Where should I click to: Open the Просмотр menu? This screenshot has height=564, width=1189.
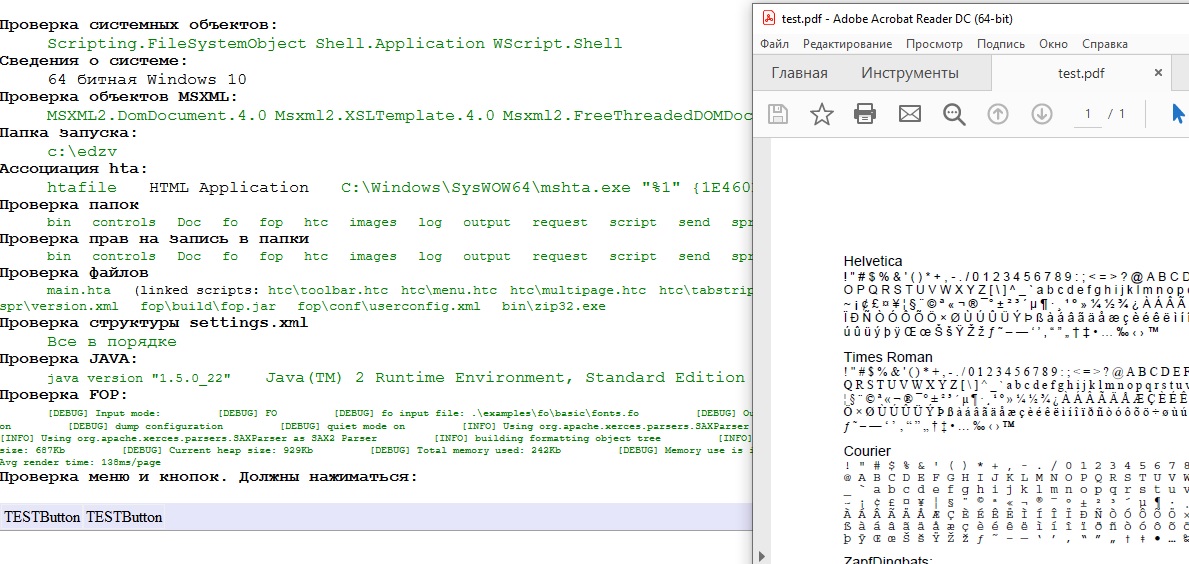[934, 45]
